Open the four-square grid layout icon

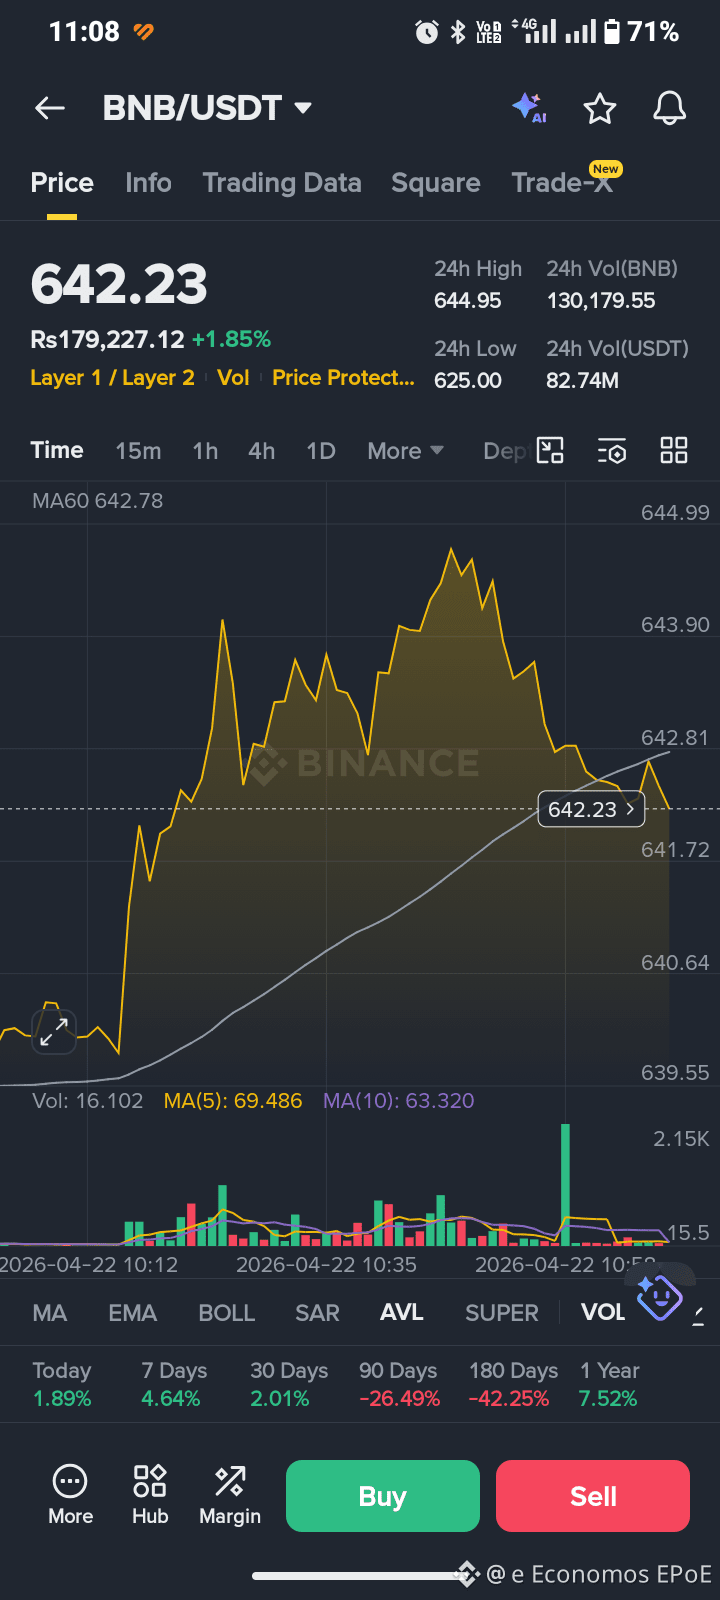[674, 451]
